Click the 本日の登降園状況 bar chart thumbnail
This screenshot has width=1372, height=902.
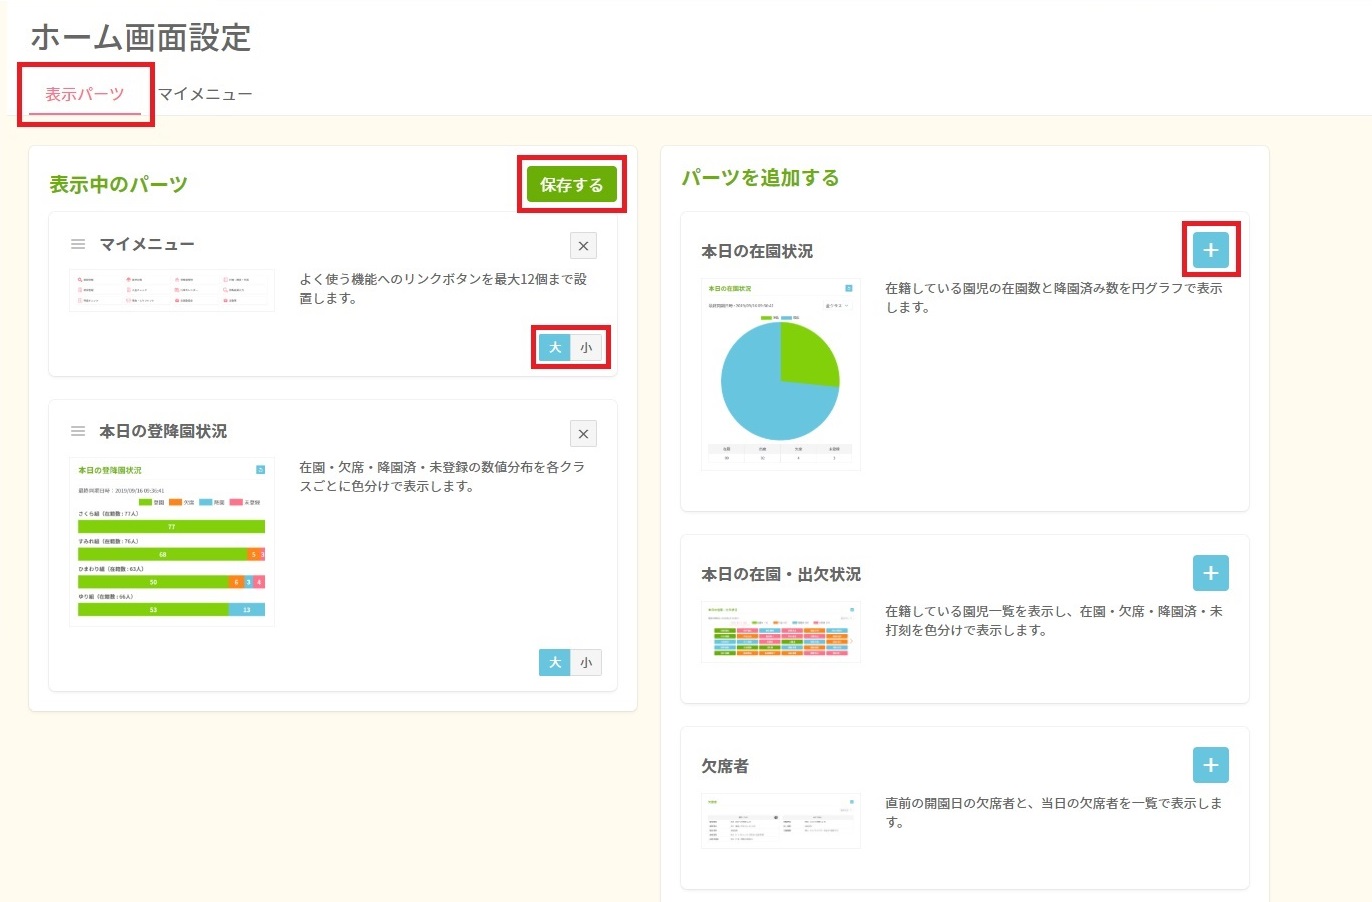click(x=172, y=541)
